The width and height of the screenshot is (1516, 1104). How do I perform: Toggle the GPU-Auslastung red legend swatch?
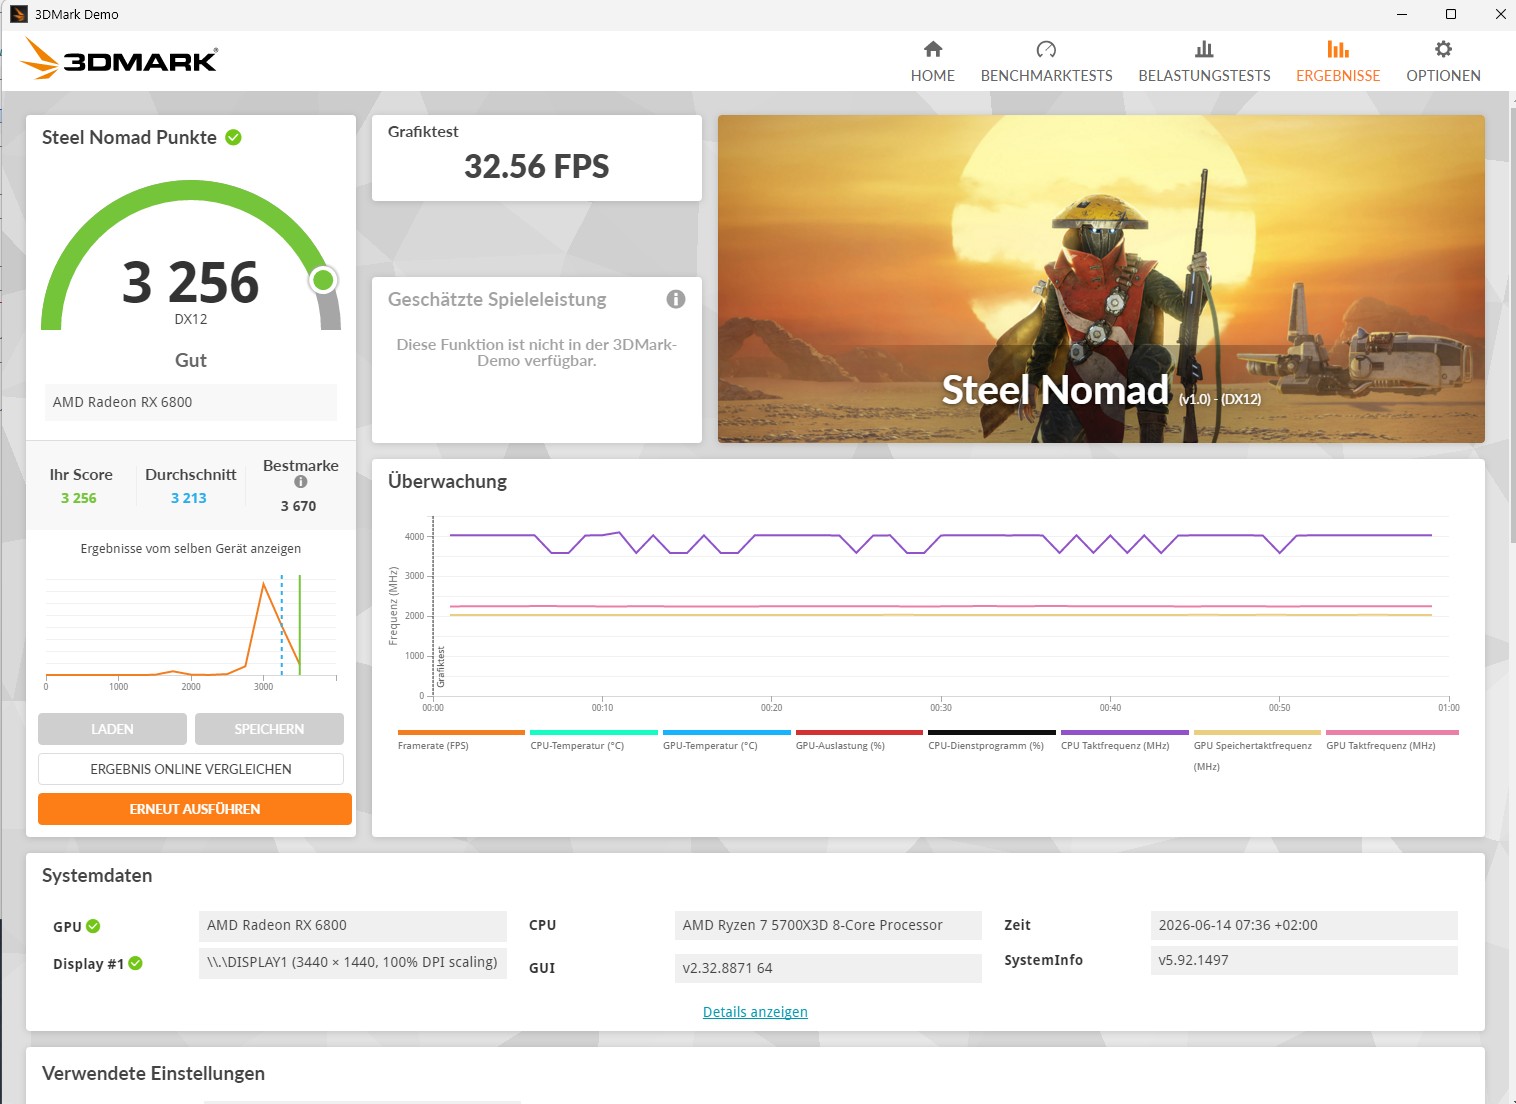click(859, 732)
